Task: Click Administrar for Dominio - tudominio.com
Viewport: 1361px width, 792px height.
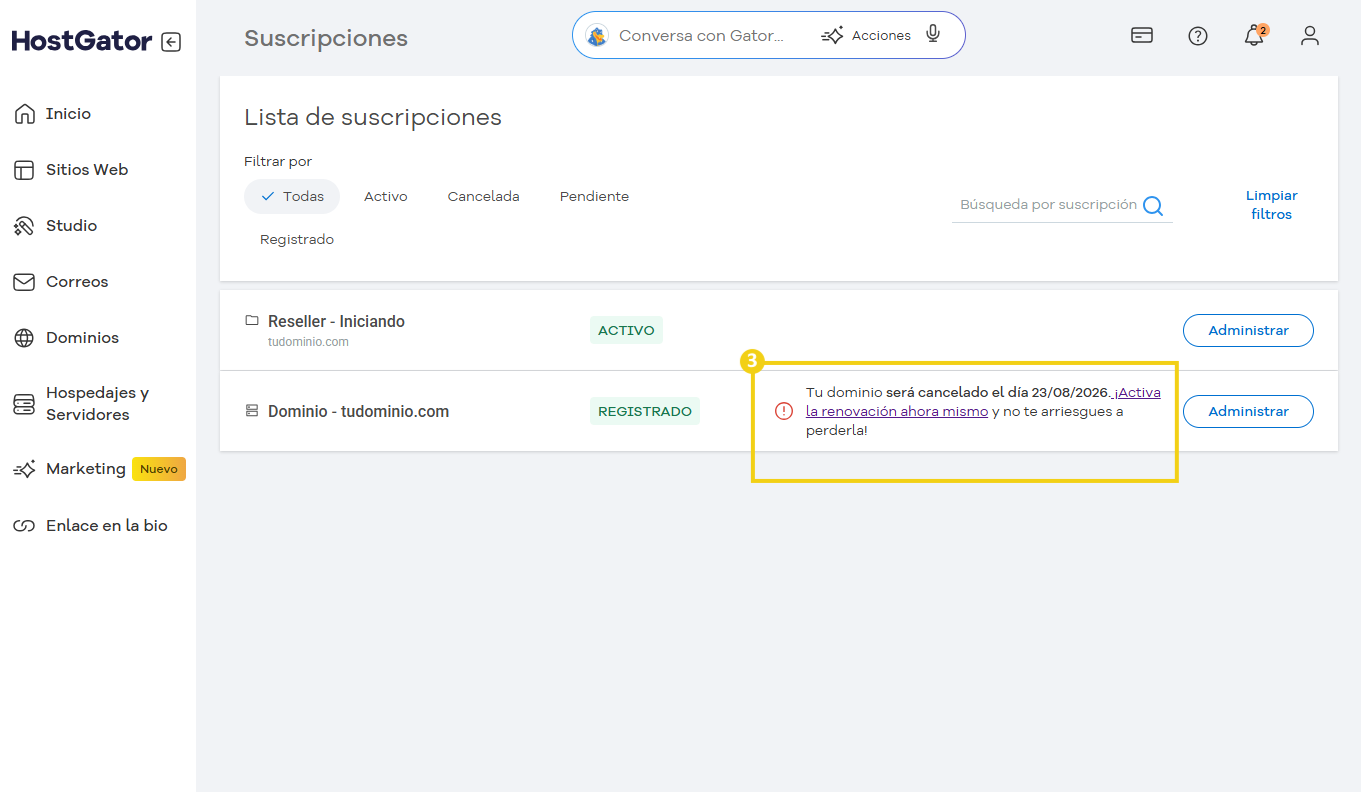Action: [x=1247, y=412]
